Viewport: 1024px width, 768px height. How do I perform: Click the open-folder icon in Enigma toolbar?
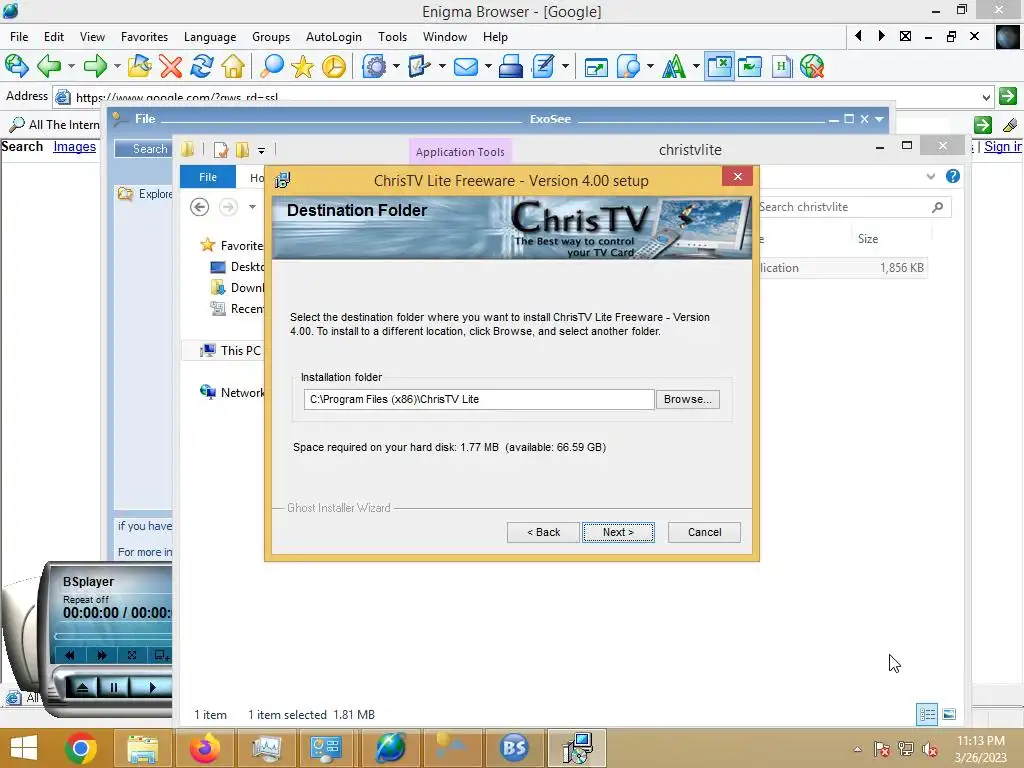click(x=139, y=66)
